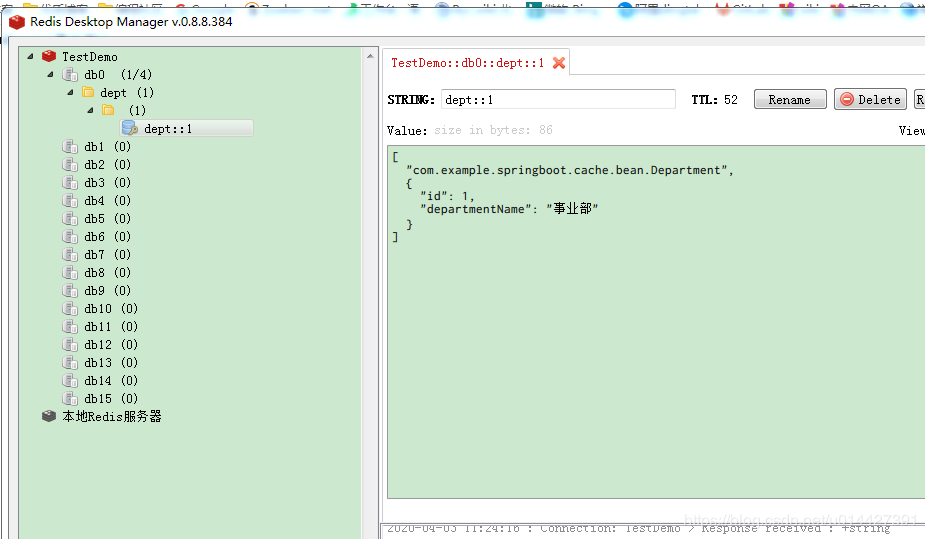The width and height of the screenshot is (925, 539).
Task: Click the tree scrollbar up arrow
Action: pyautogui.click(x=370, y=57)
